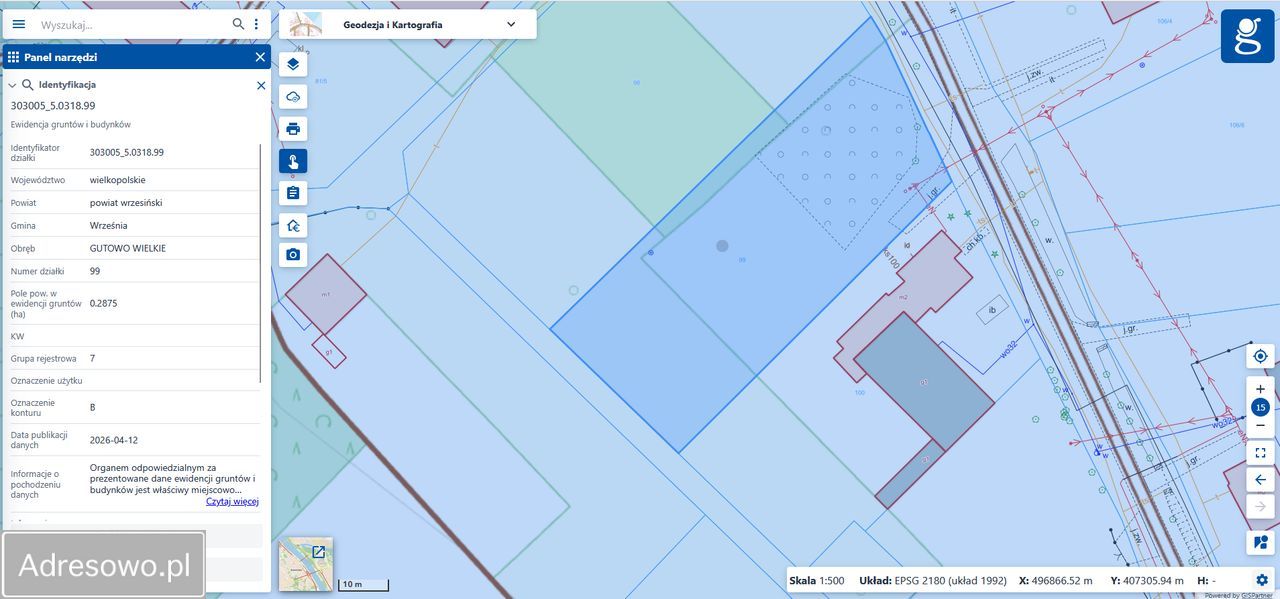This screenshot has height=599, width=1280.
Task: Click the zoom level 15 indicator
Action: click(1260, 407)
